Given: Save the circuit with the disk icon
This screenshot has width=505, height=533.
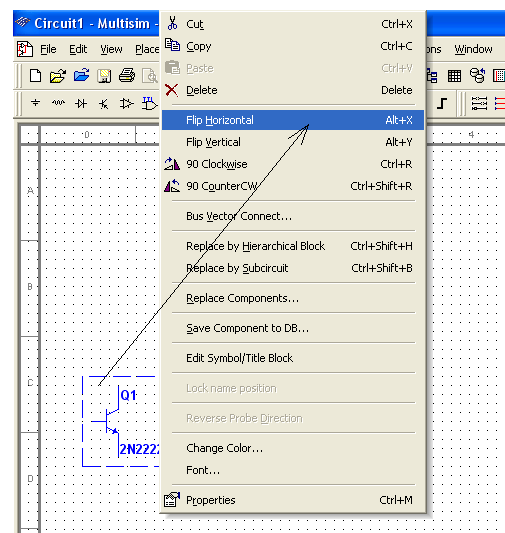Looking at the screenshot, I should (104, 75).
